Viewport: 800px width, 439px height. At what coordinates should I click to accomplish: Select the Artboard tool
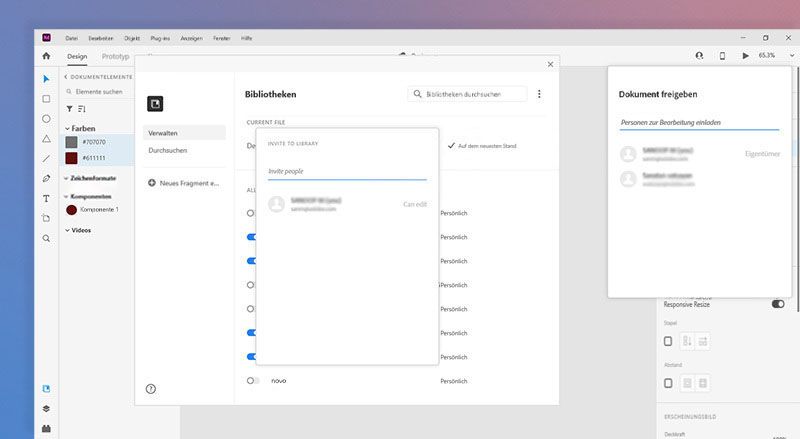click(46, 218)
